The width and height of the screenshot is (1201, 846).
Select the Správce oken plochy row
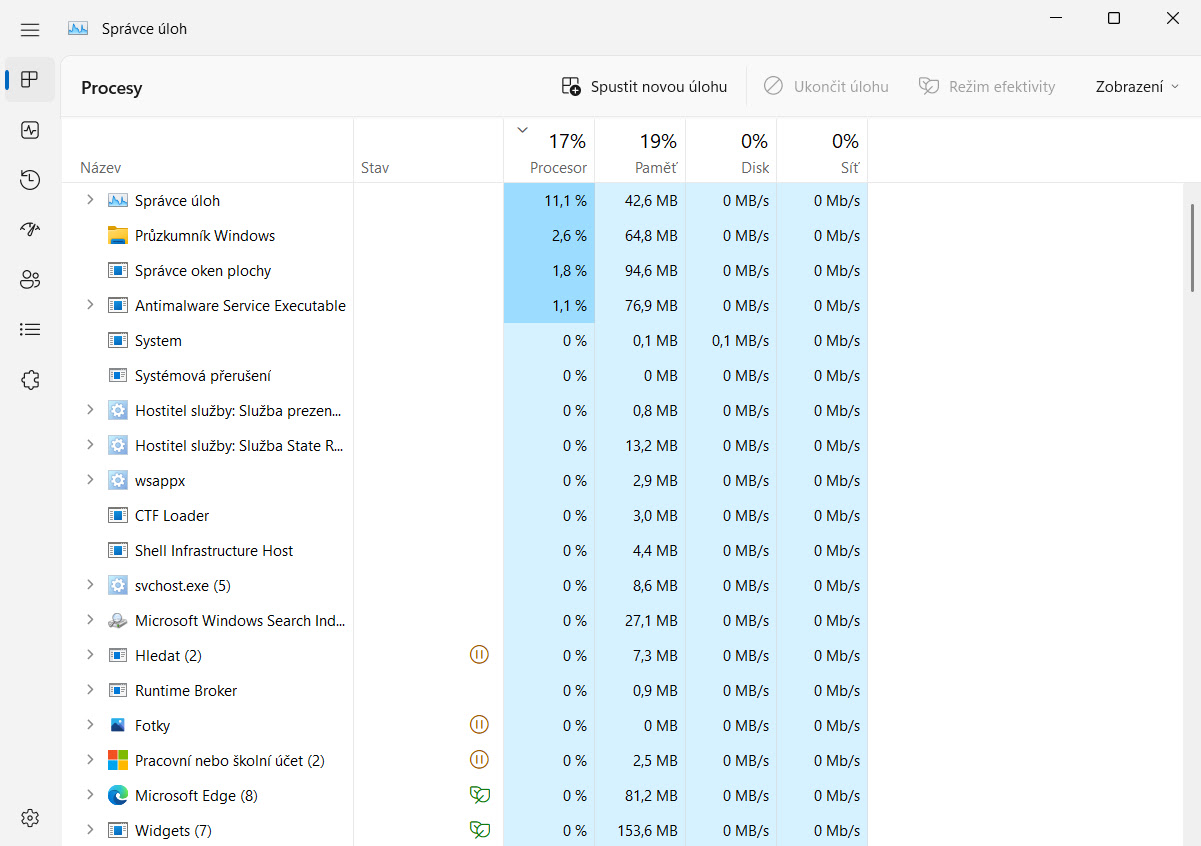(x=464, y=271)
